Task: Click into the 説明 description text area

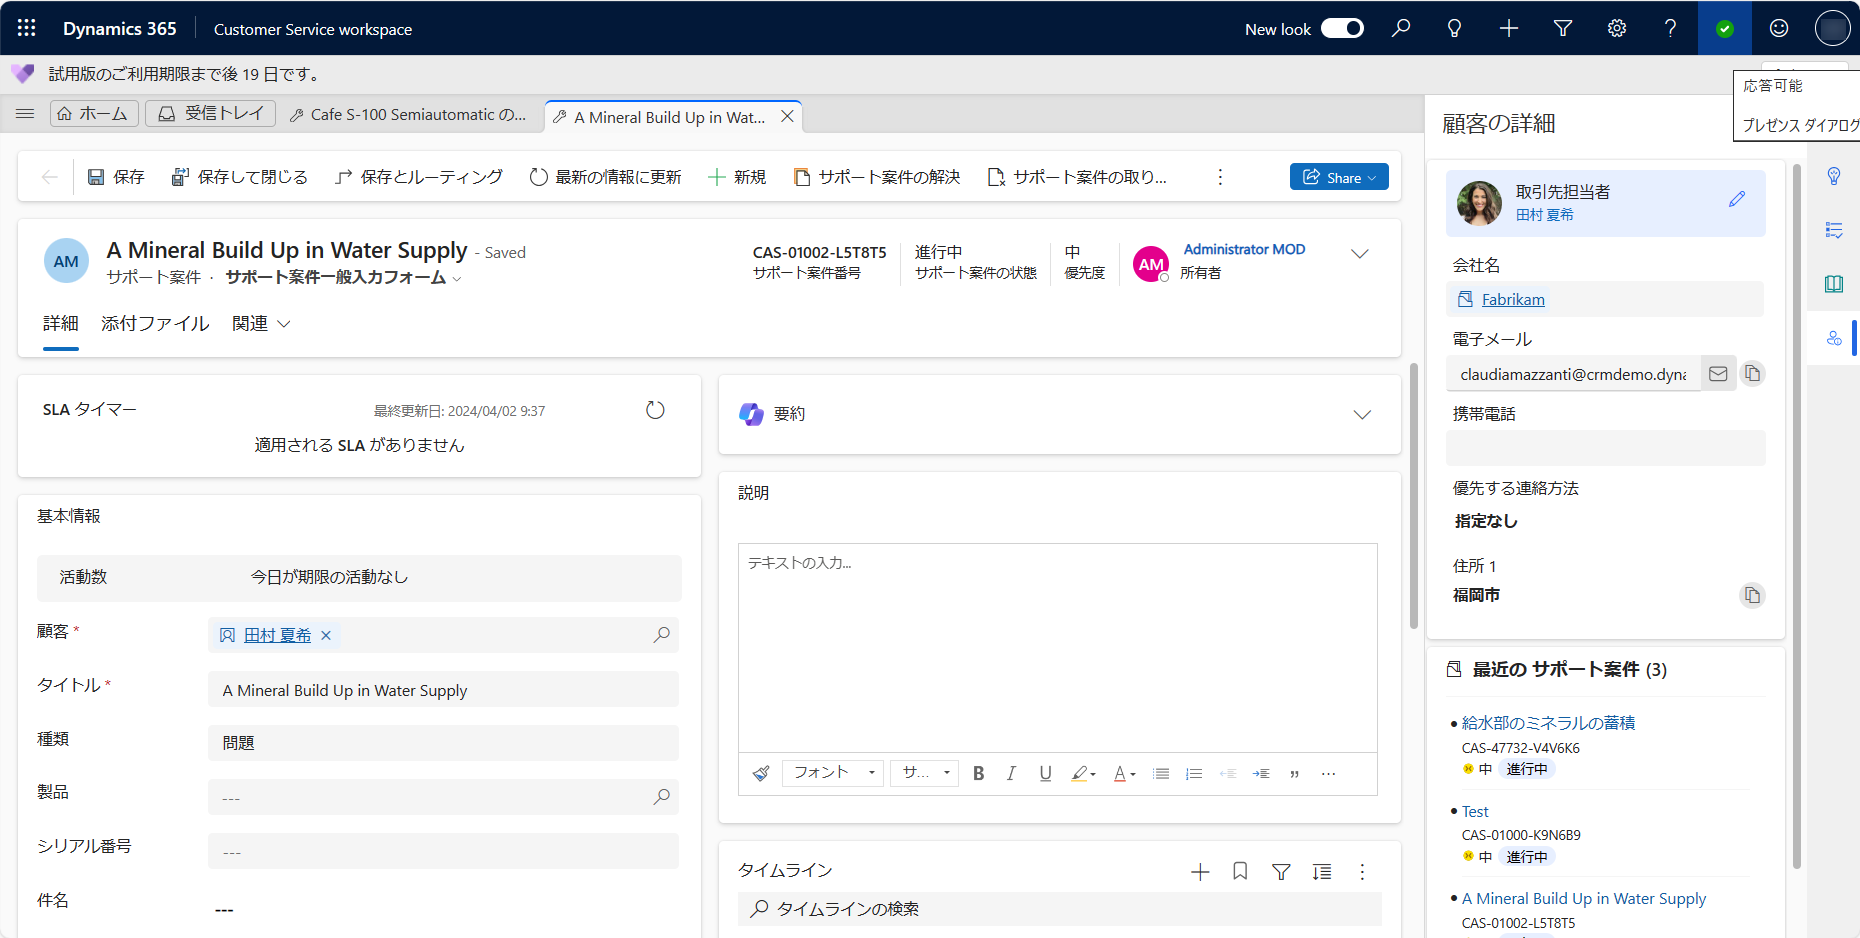Action: 1057,648
